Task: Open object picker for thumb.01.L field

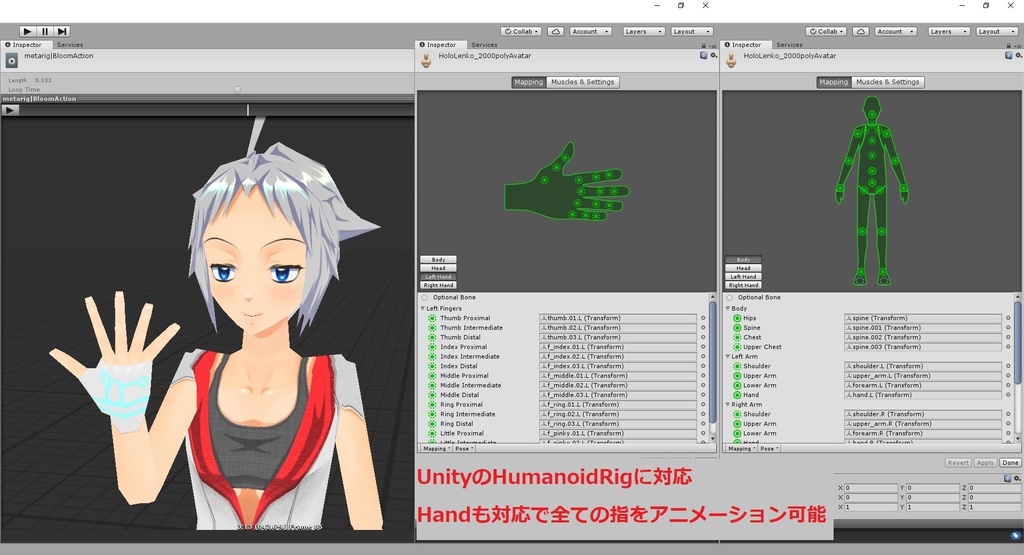Action: (x=703, y=319)
